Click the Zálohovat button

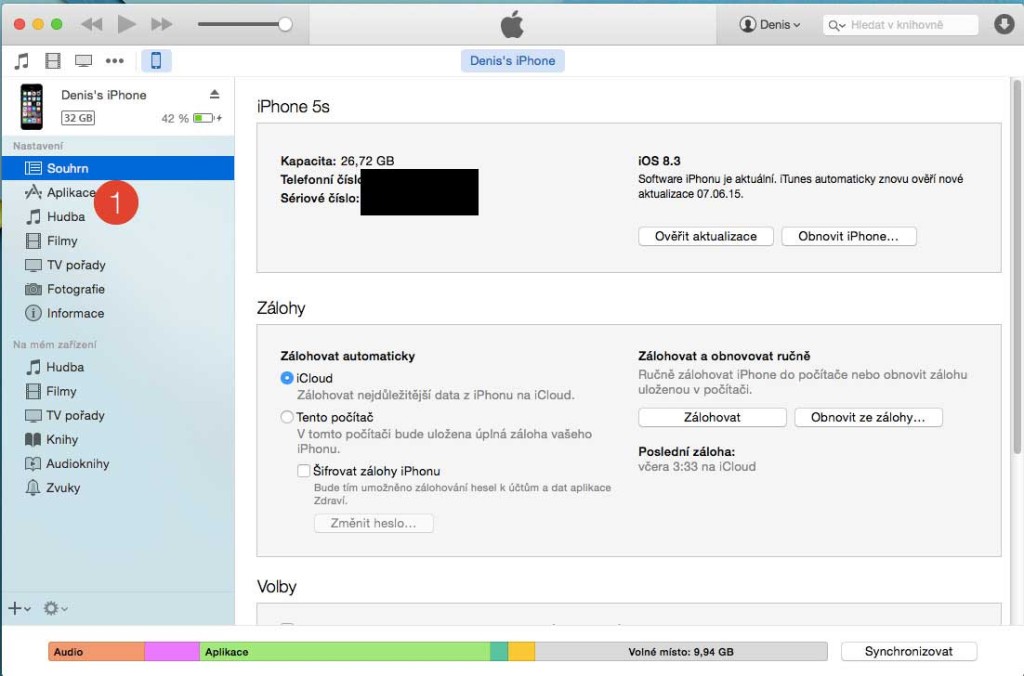coord(712,417)
